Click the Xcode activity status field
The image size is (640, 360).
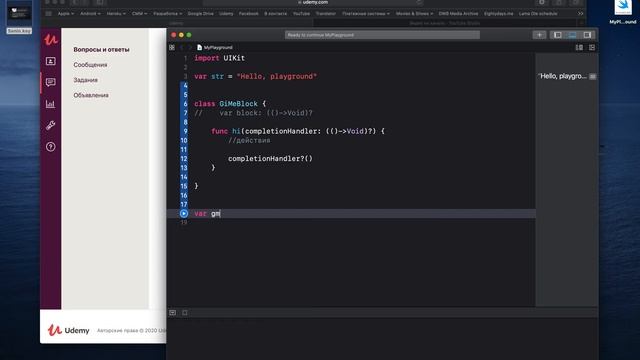coord(382,35)
